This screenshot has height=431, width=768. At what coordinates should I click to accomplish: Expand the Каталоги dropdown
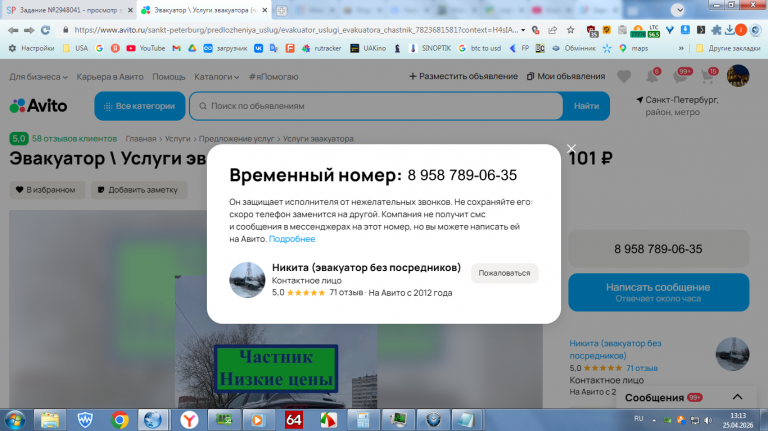[216, 77]
